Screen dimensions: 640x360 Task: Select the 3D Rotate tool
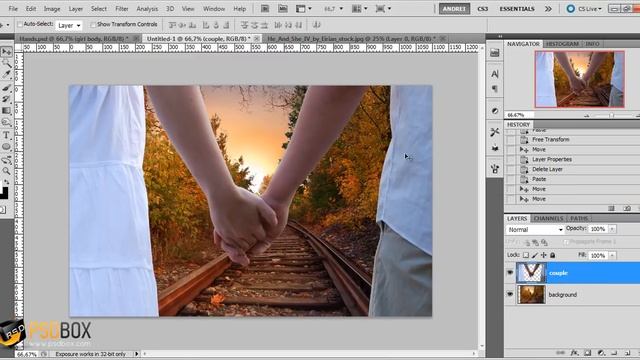click(x=6, y=160)
